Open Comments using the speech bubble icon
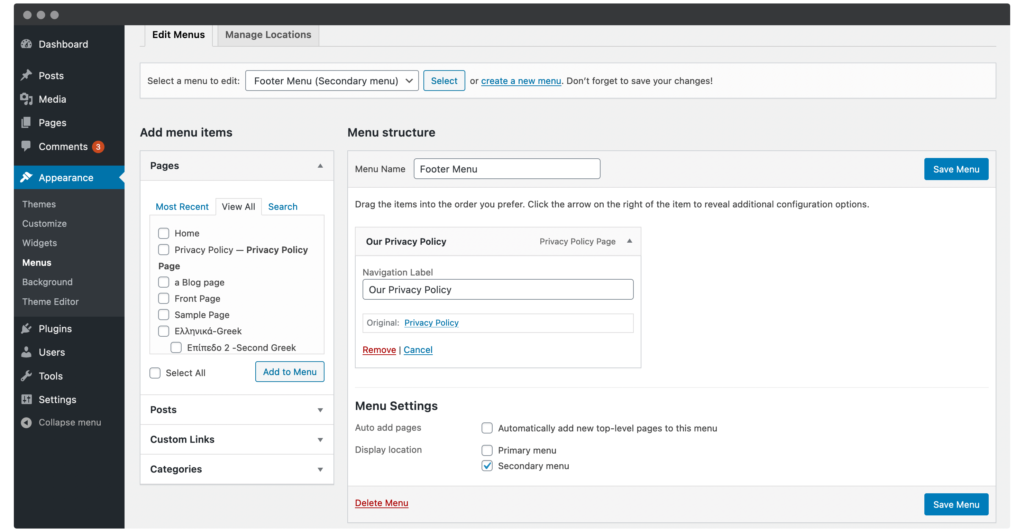Image resolution: width=1024 pixels, height=532 pixels. point(26,147)
